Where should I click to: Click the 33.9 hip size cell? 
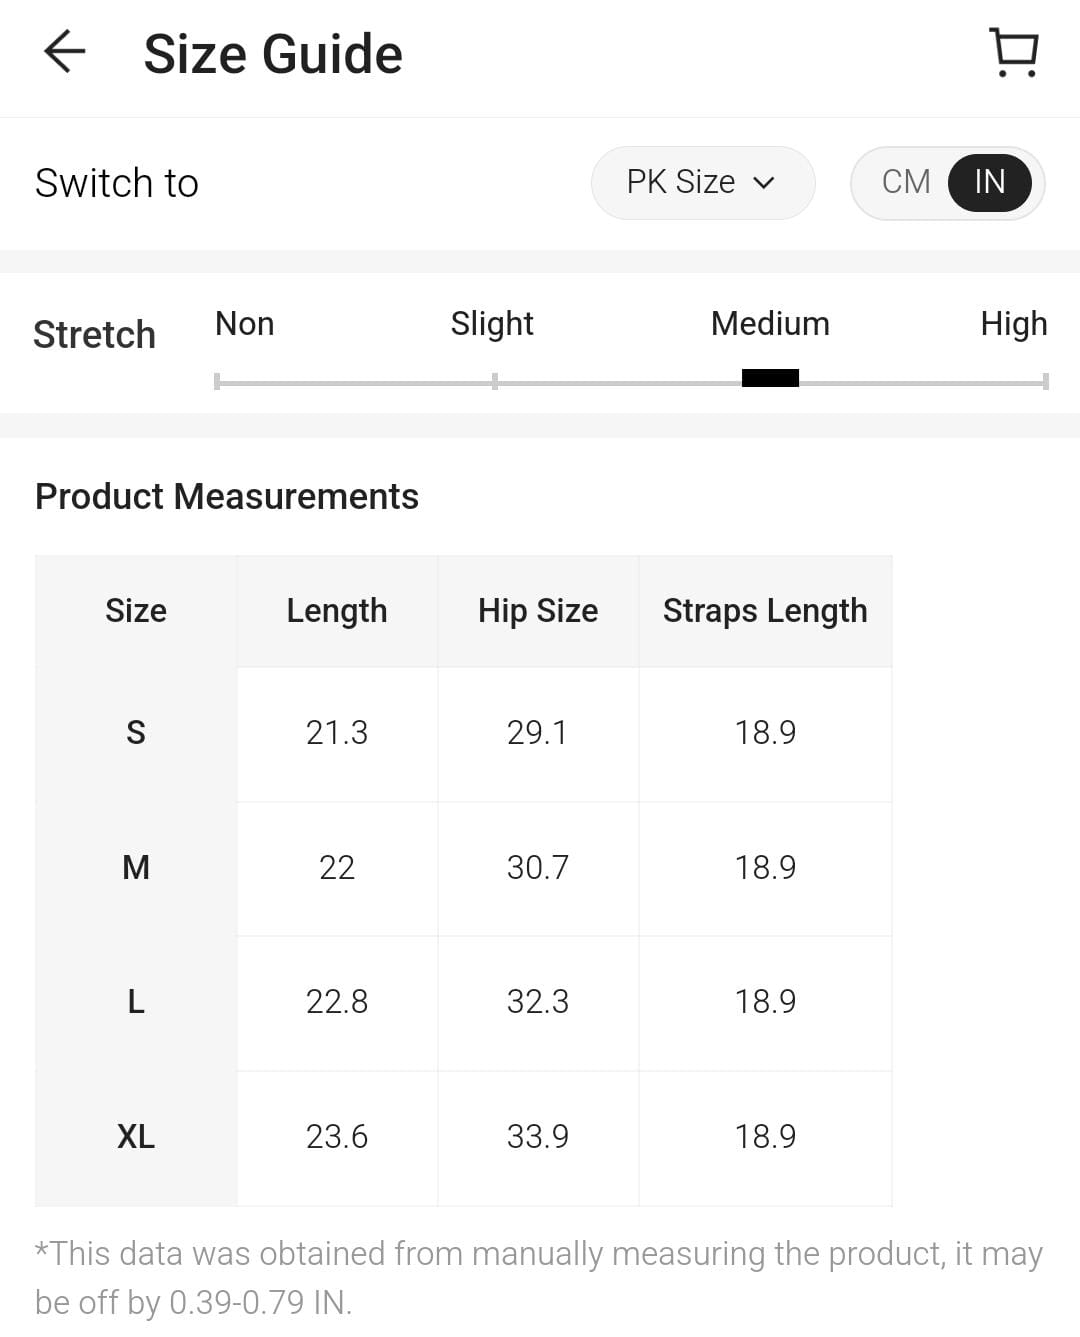538,1137
